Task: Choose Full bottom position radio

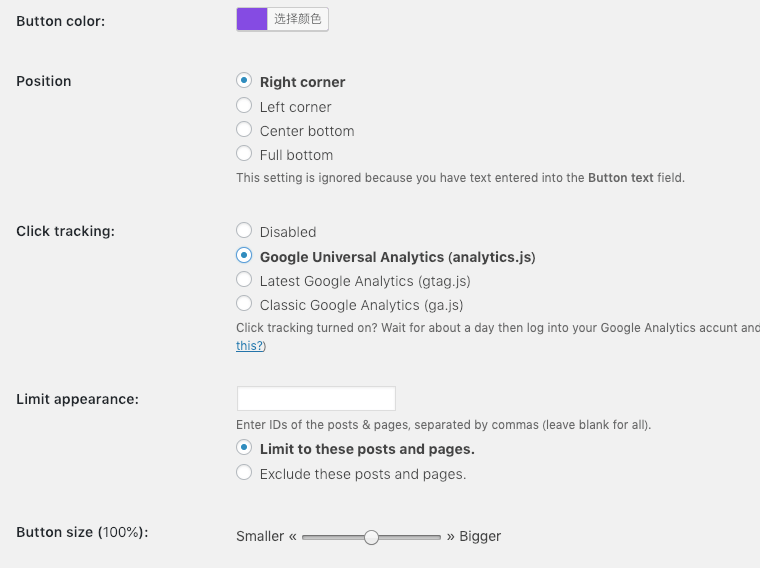Action: [244, 154]
